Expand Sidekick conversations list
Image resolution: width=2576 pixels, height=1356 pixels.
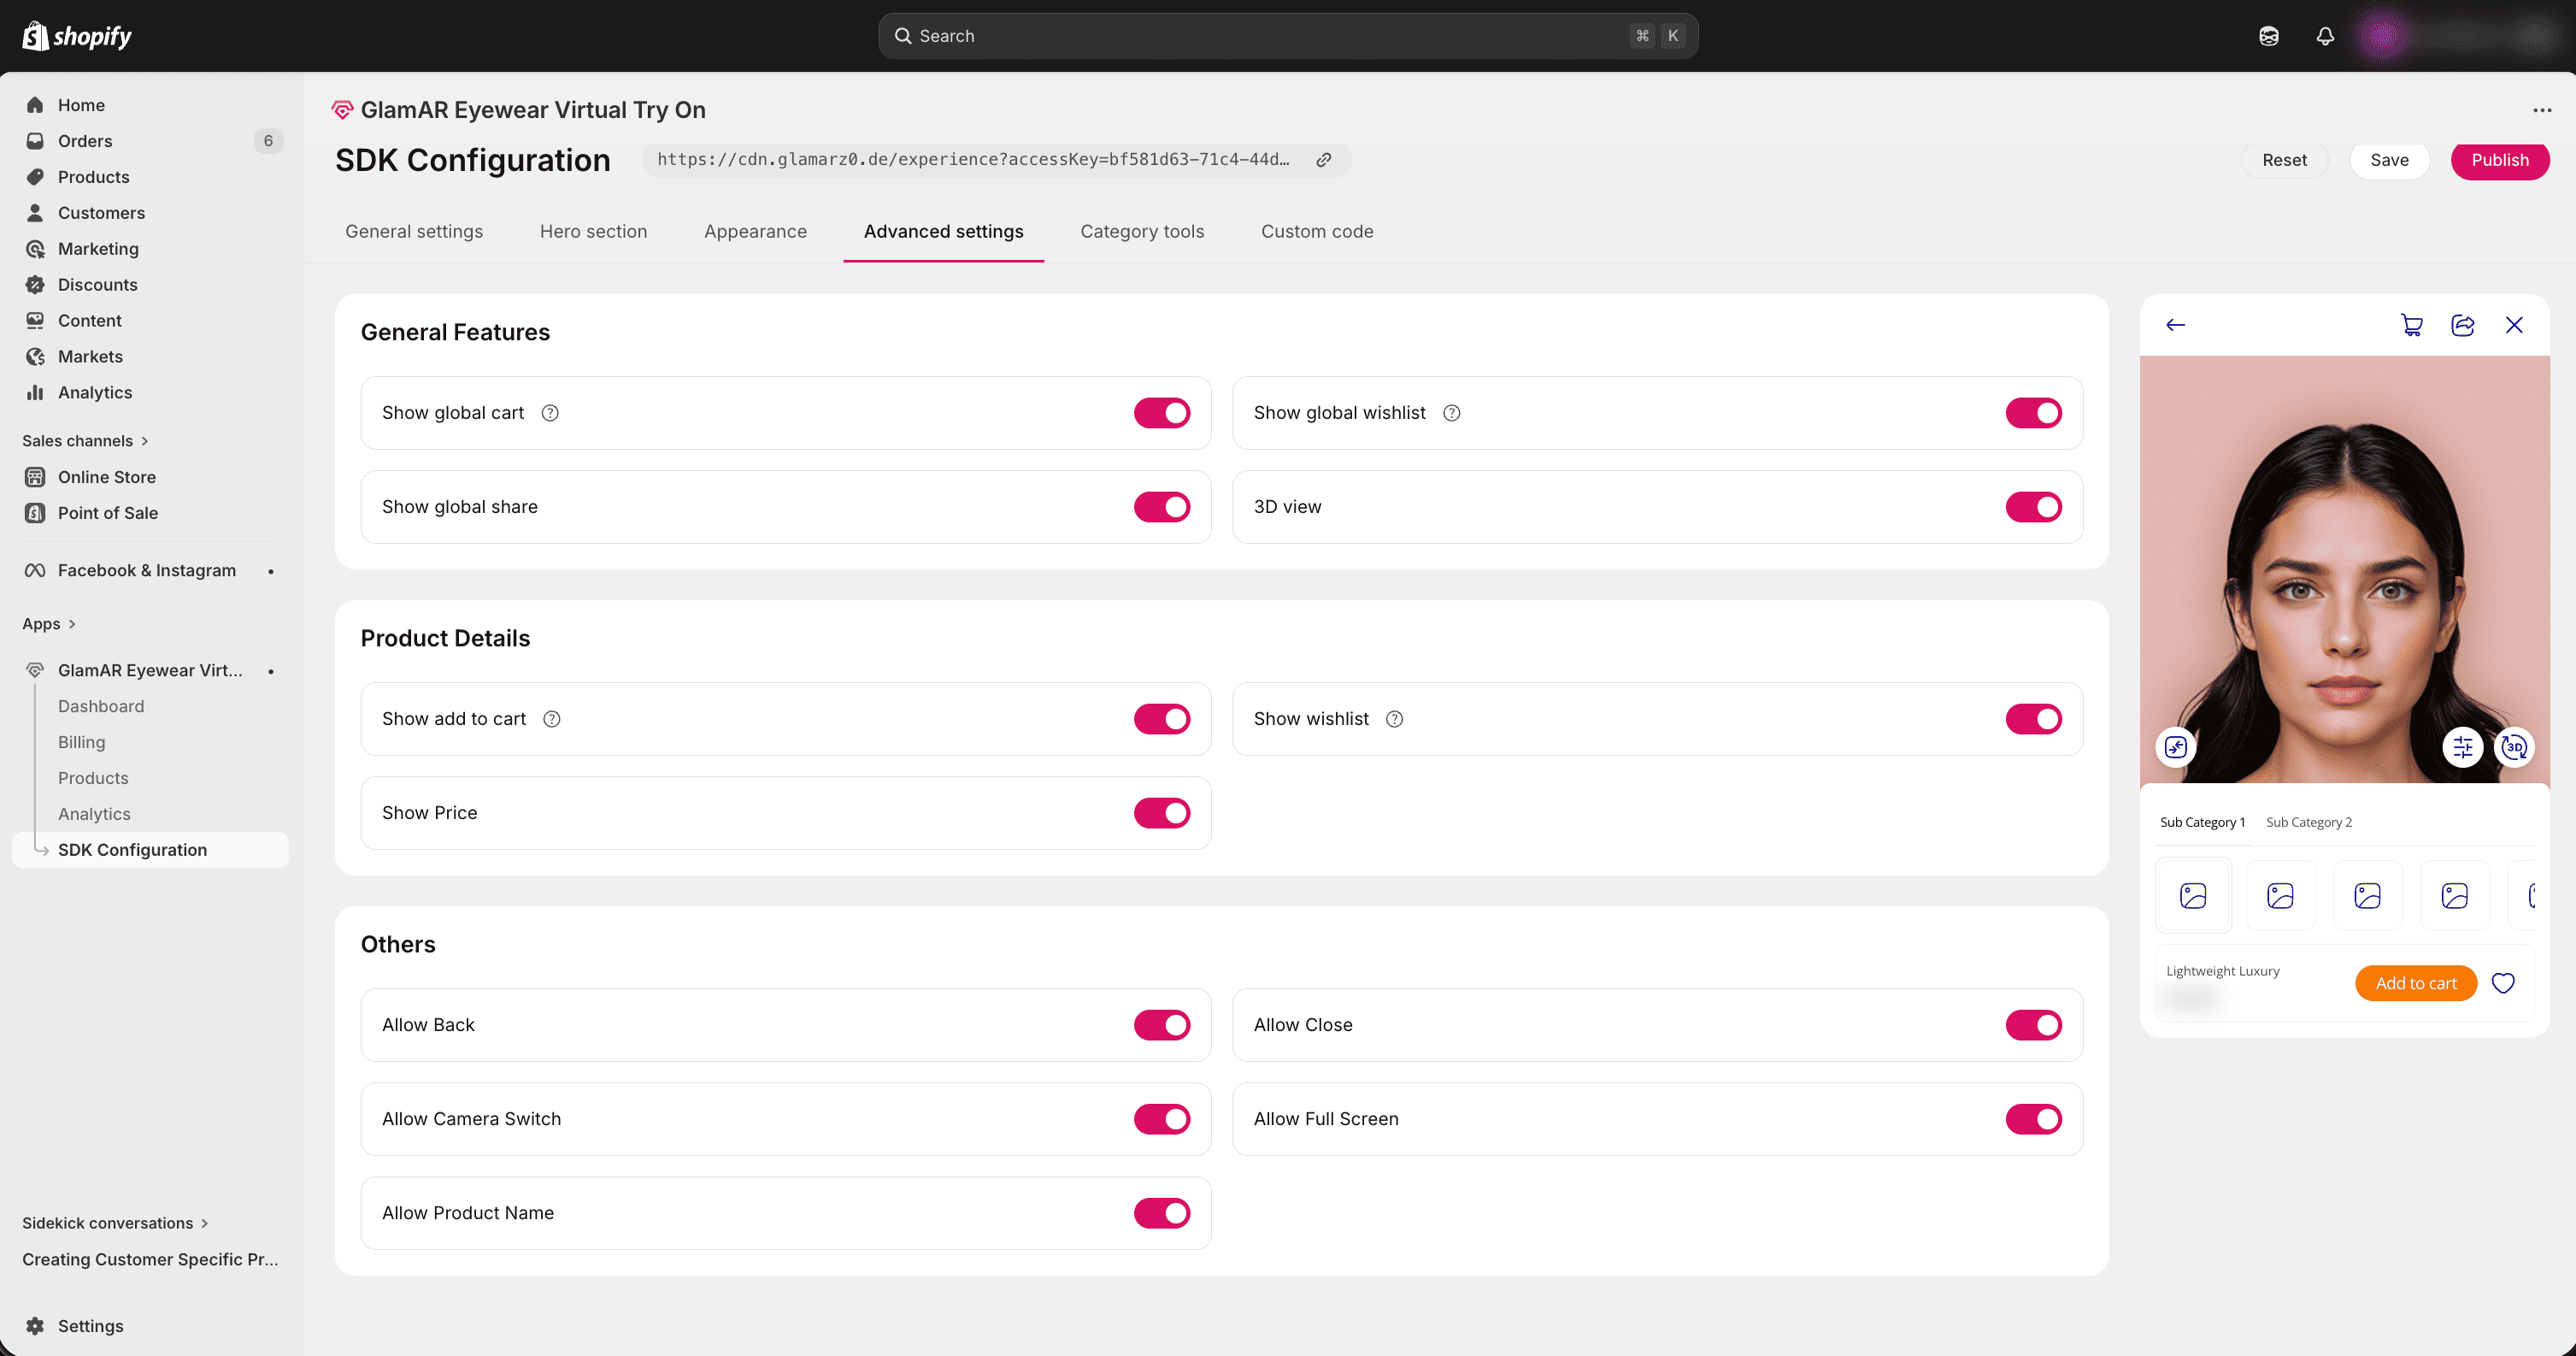tap(115, 1223)
